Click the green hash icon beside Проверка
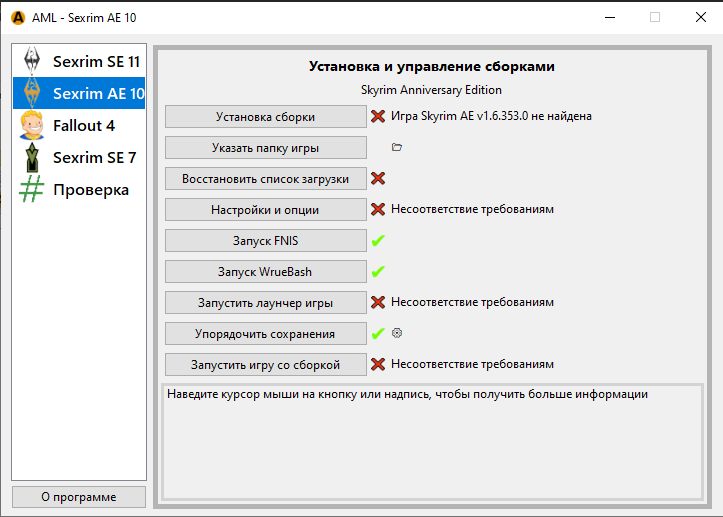Image resolution: width=723 pixels, height=517 pixels. (x=32, y=190)
